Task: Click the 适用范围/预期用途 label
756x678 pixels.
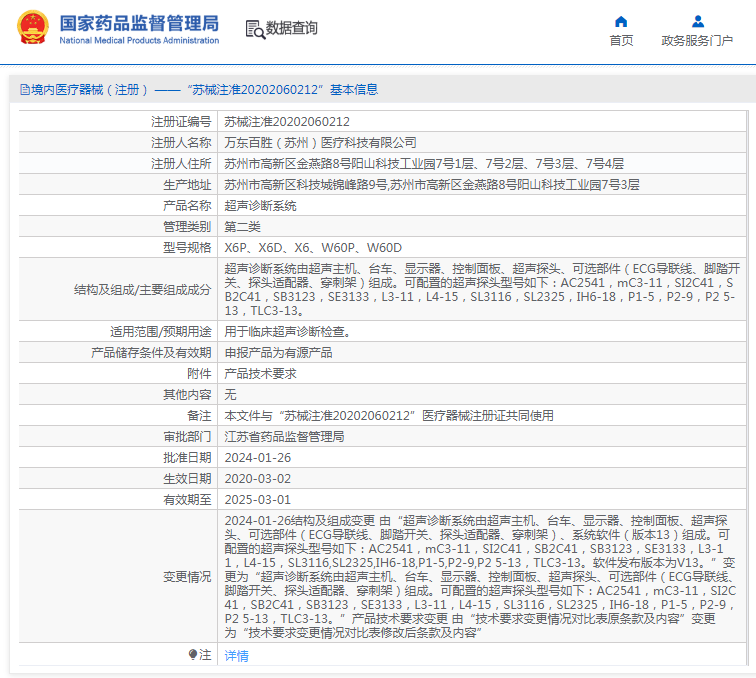Action: [161, 332]
